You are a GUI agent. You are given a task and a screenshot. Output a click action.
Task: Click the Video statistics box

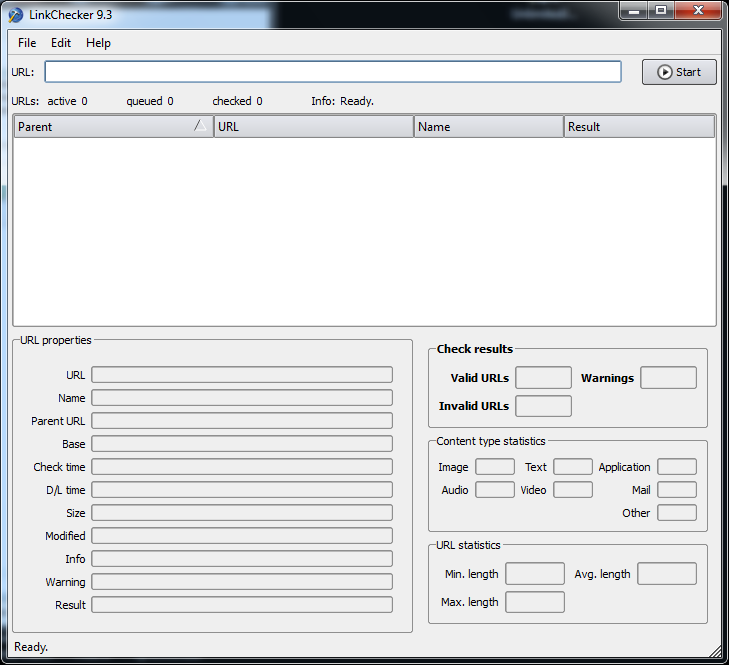click(573, 490)
